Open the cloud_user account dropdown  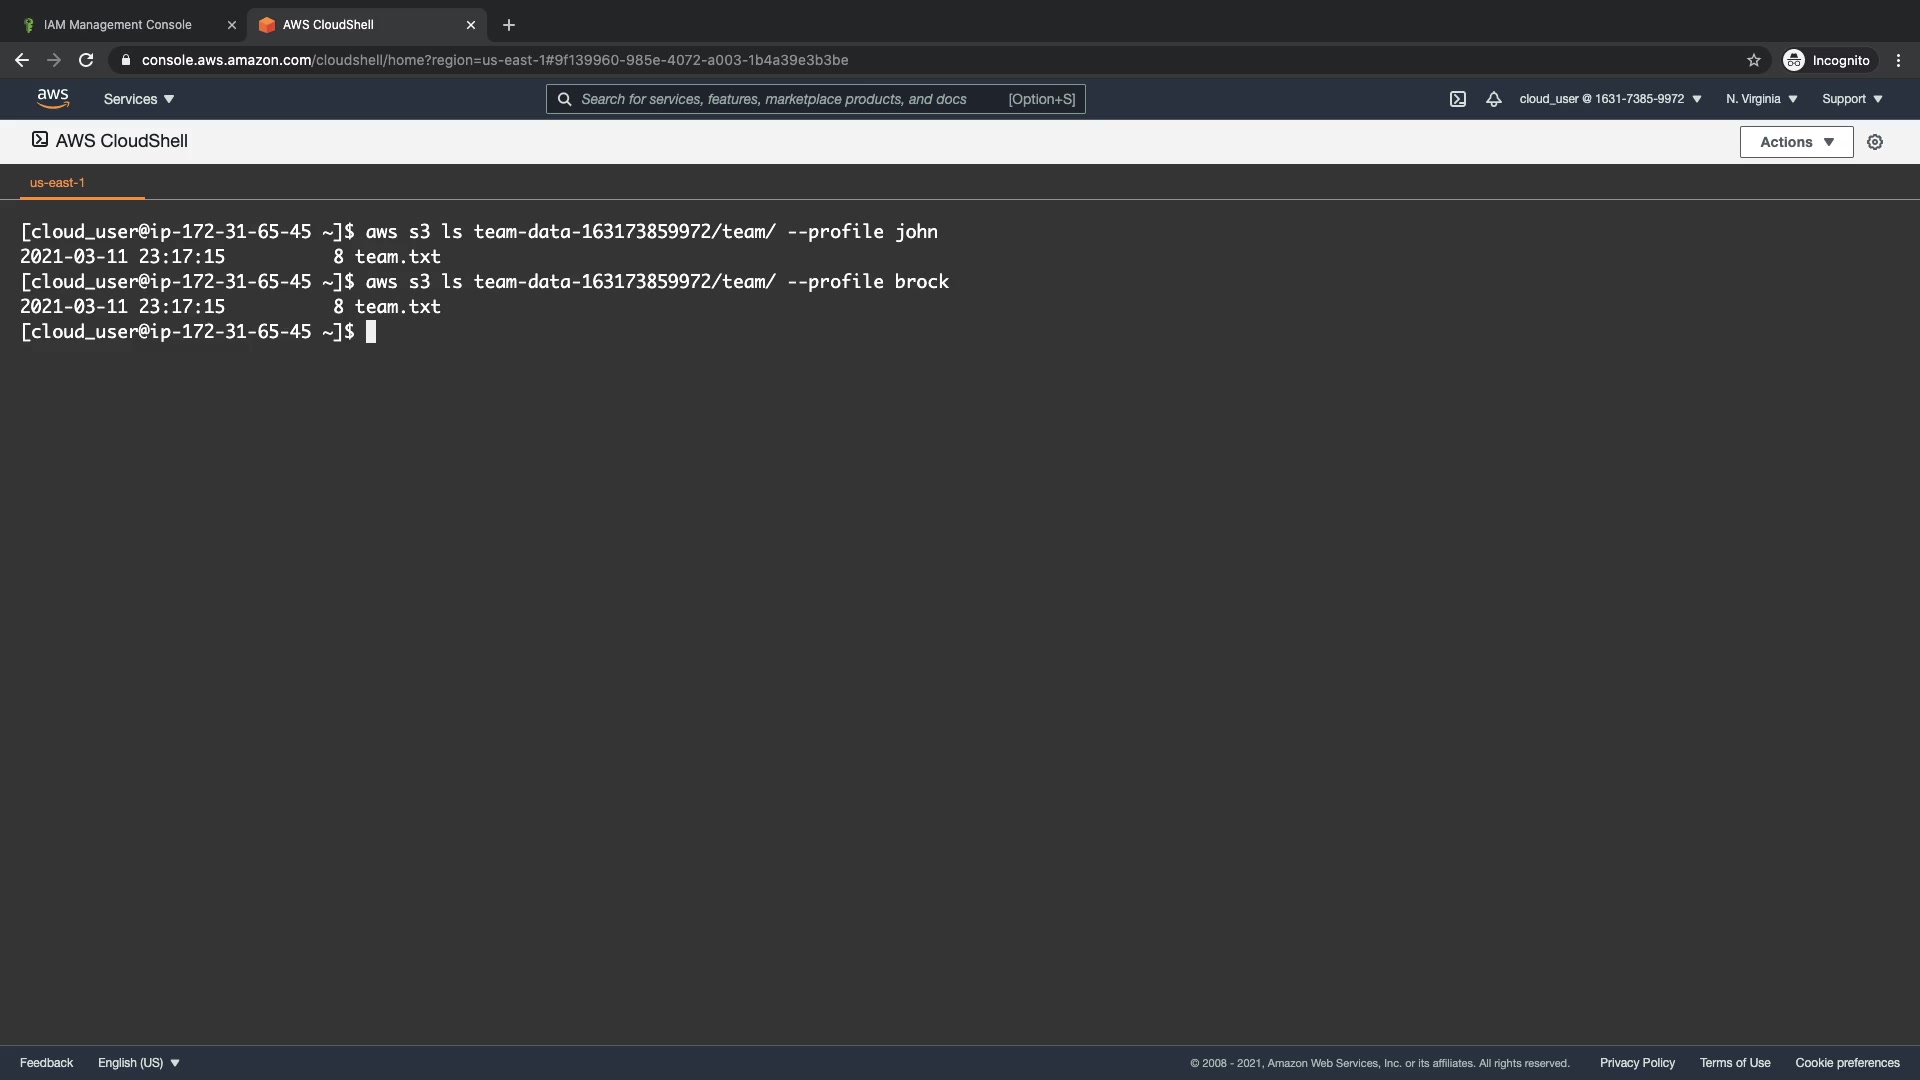point(1610,99)
